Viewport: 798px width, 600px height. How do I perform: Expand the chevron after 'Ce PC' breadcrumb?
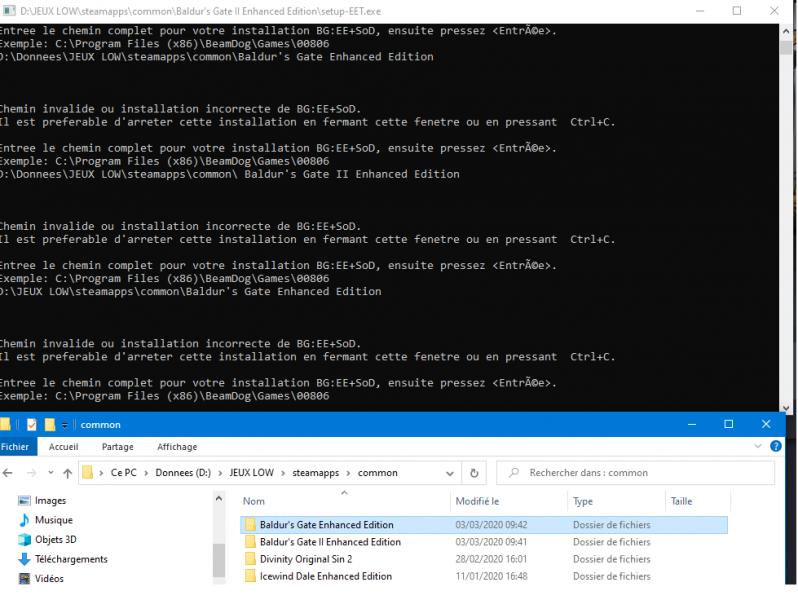[x=146, y=473]
